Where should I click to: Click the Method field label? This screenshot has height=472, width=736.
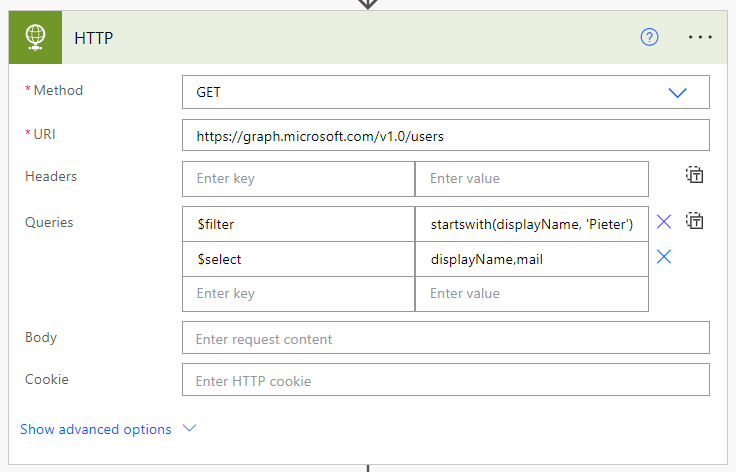click(58, 90)
